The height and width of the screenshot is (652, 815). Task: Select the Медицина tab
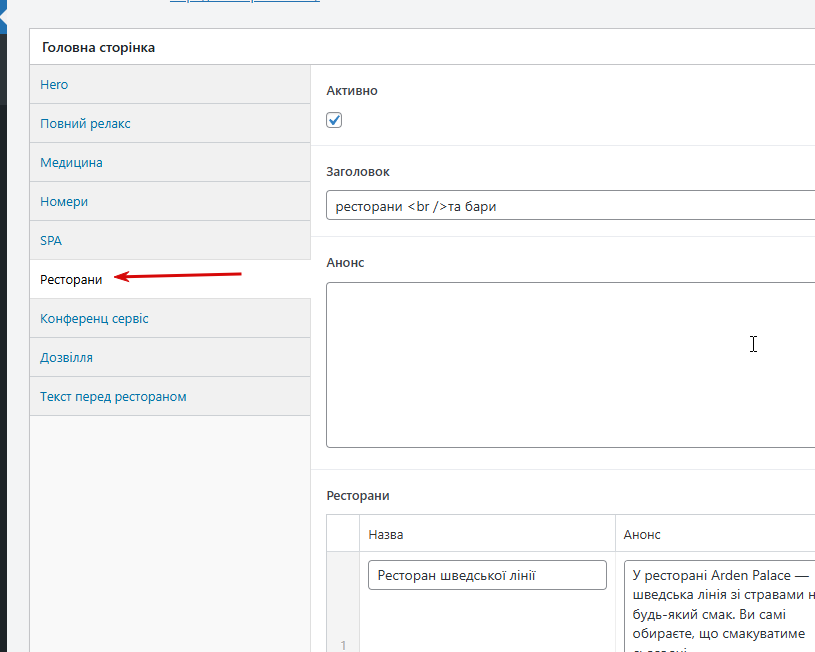click(x=170, y=162)
